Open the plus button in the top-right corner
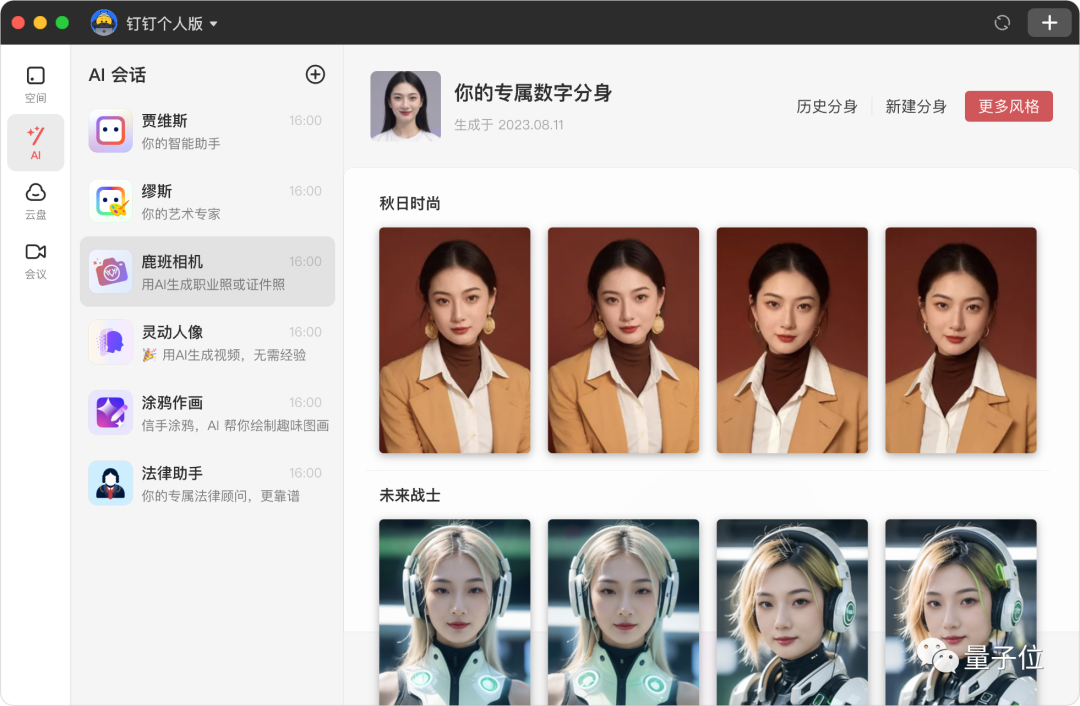 tap(1048, 21)
